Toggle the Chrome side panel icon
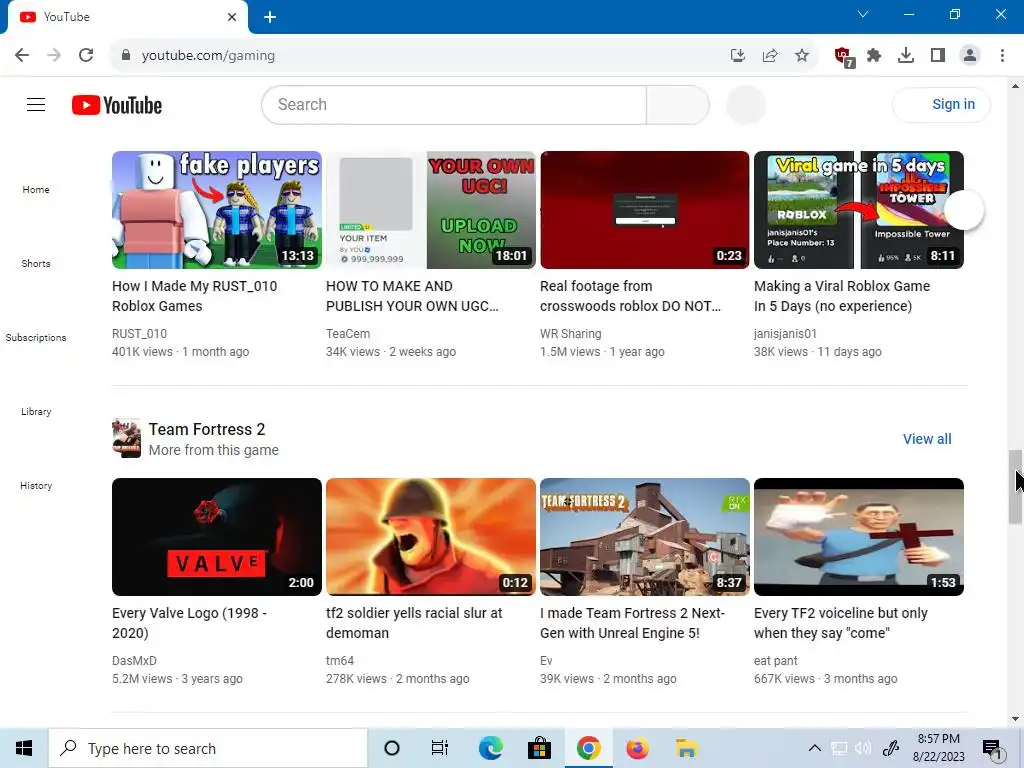Viewport: 1024px width, 768px height. 938,56
